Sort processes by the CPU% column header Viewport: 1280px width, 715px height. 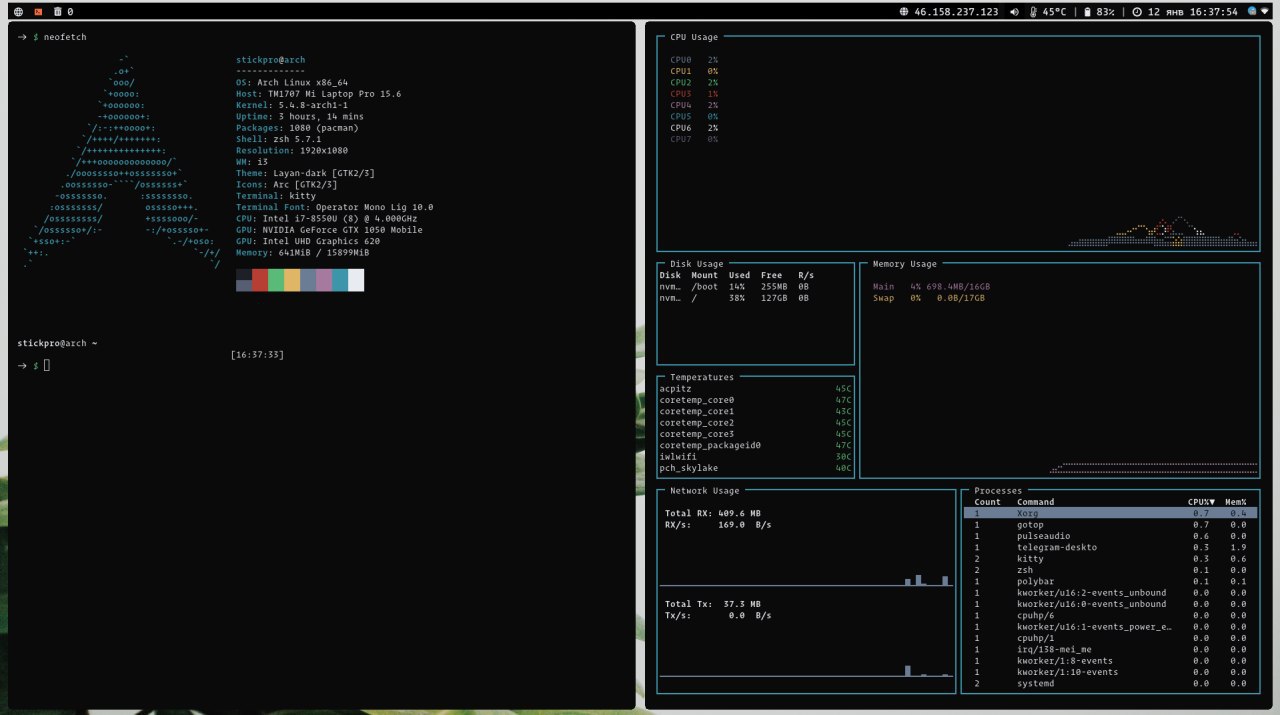[x=1201, y=502]
